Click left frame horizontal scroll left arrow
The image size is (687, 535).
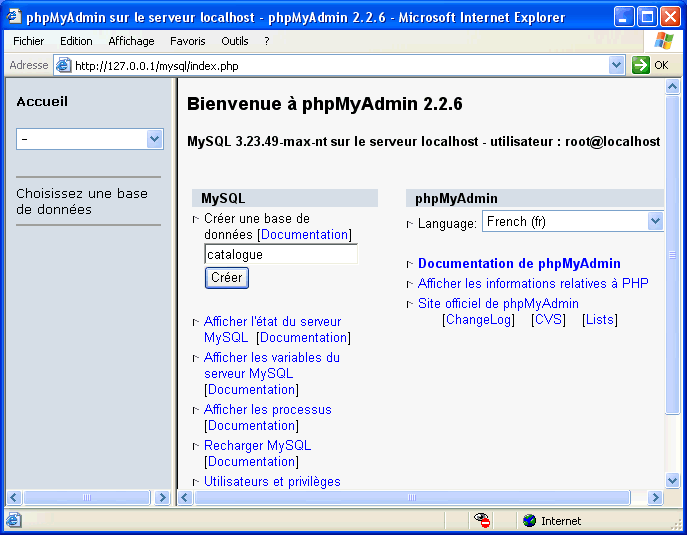pyautogui.click(x=13, y=498)
